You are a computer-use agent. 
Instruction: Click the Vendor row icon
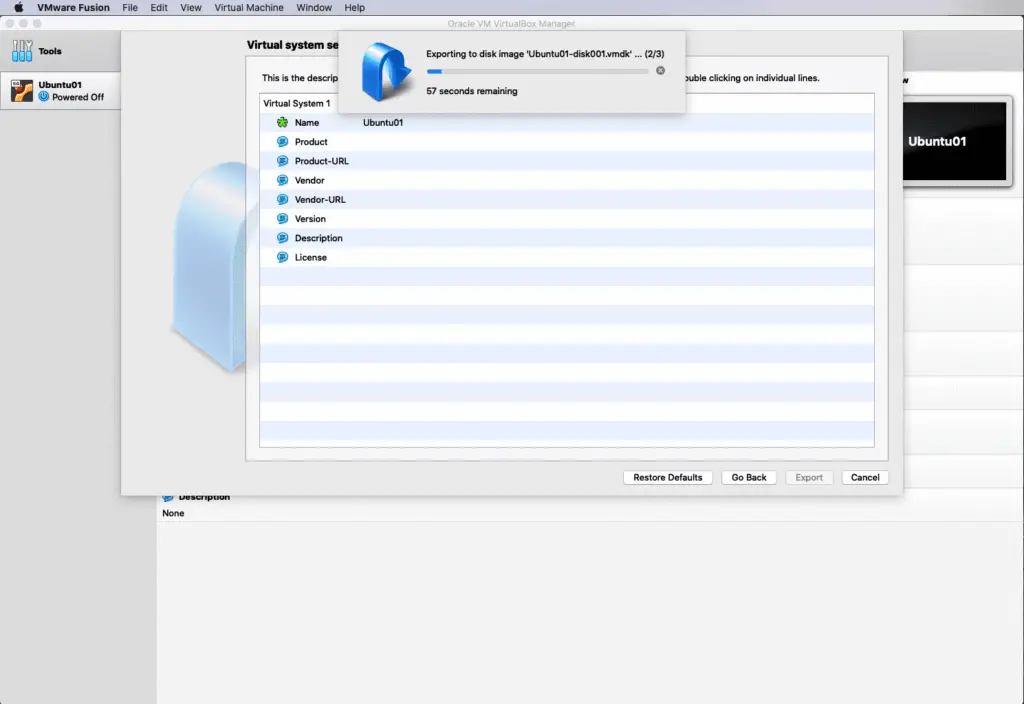point(282,180)
